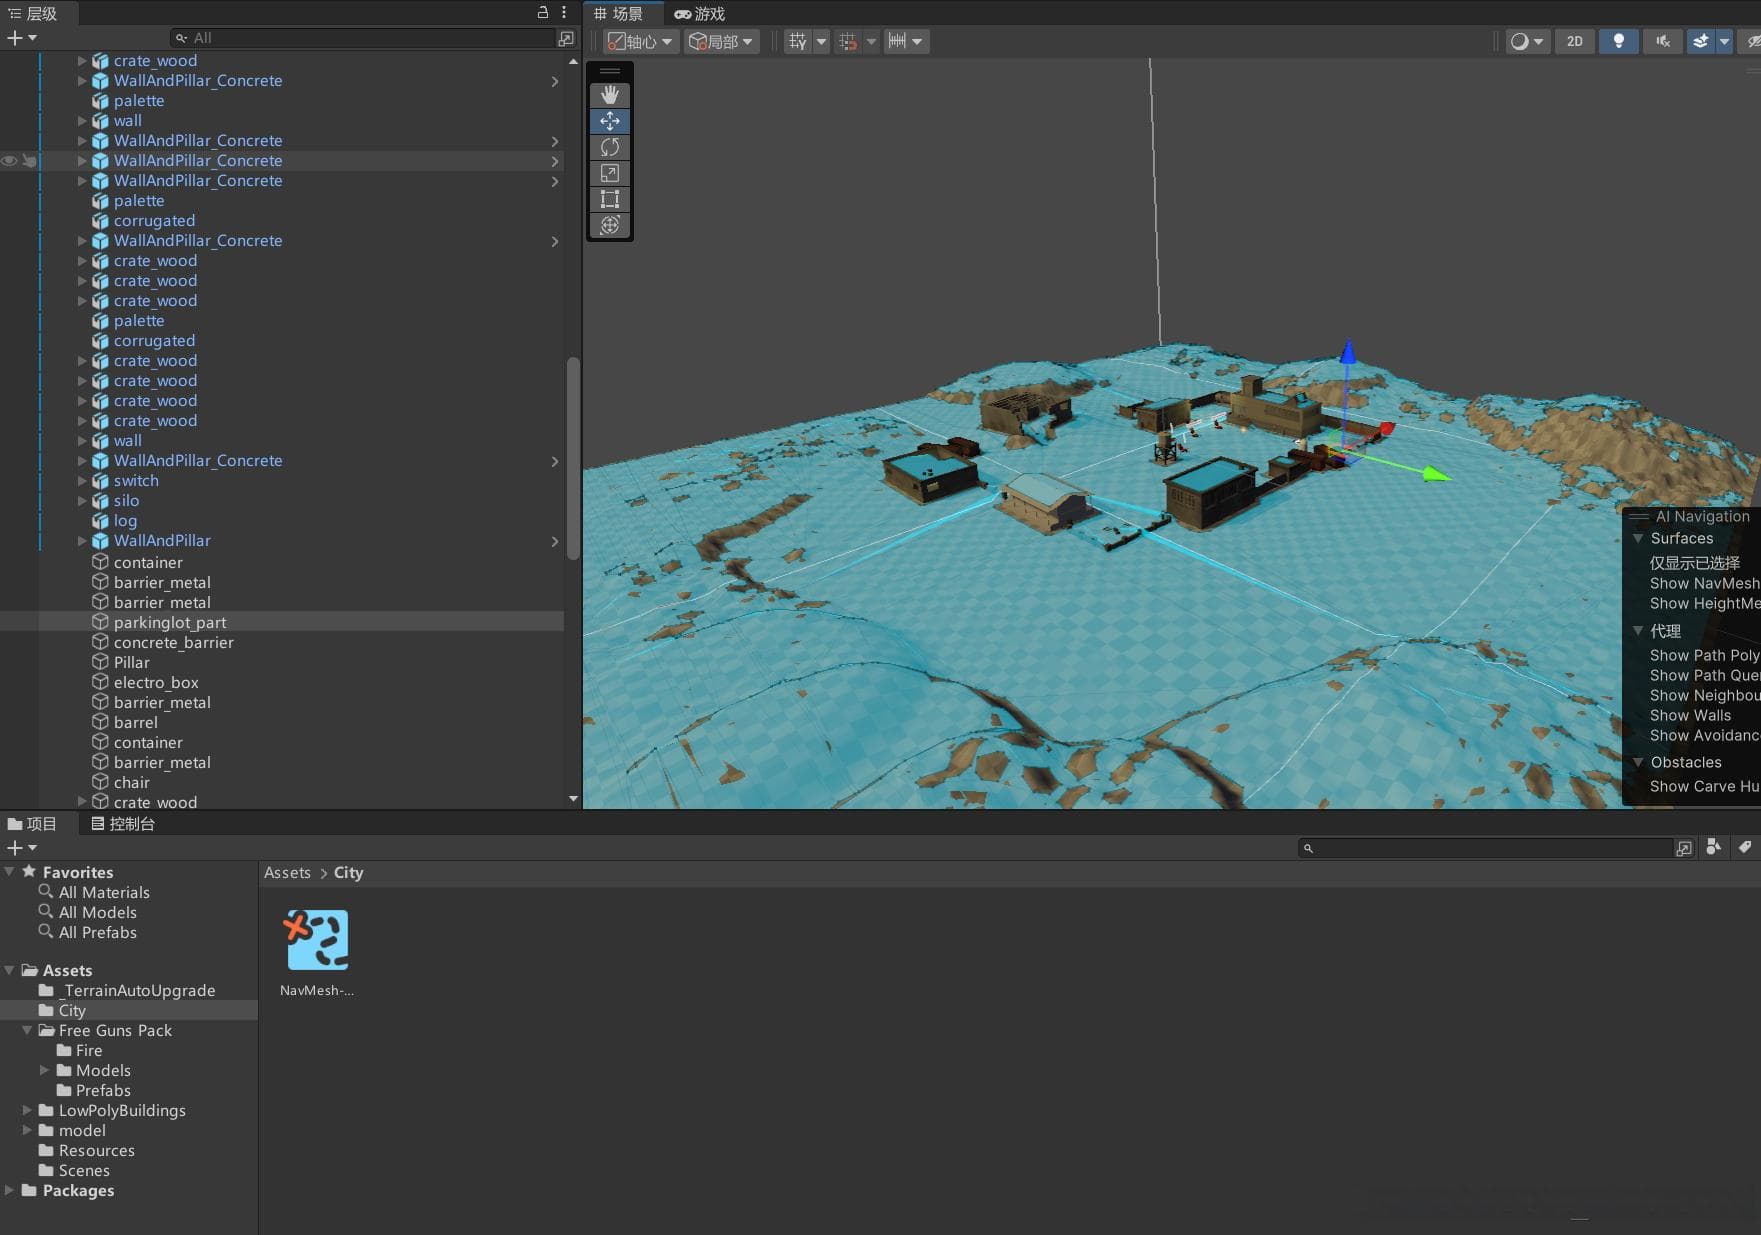
Task: Click the hierarchy vertical scrollbar
Action: point(573,458)
